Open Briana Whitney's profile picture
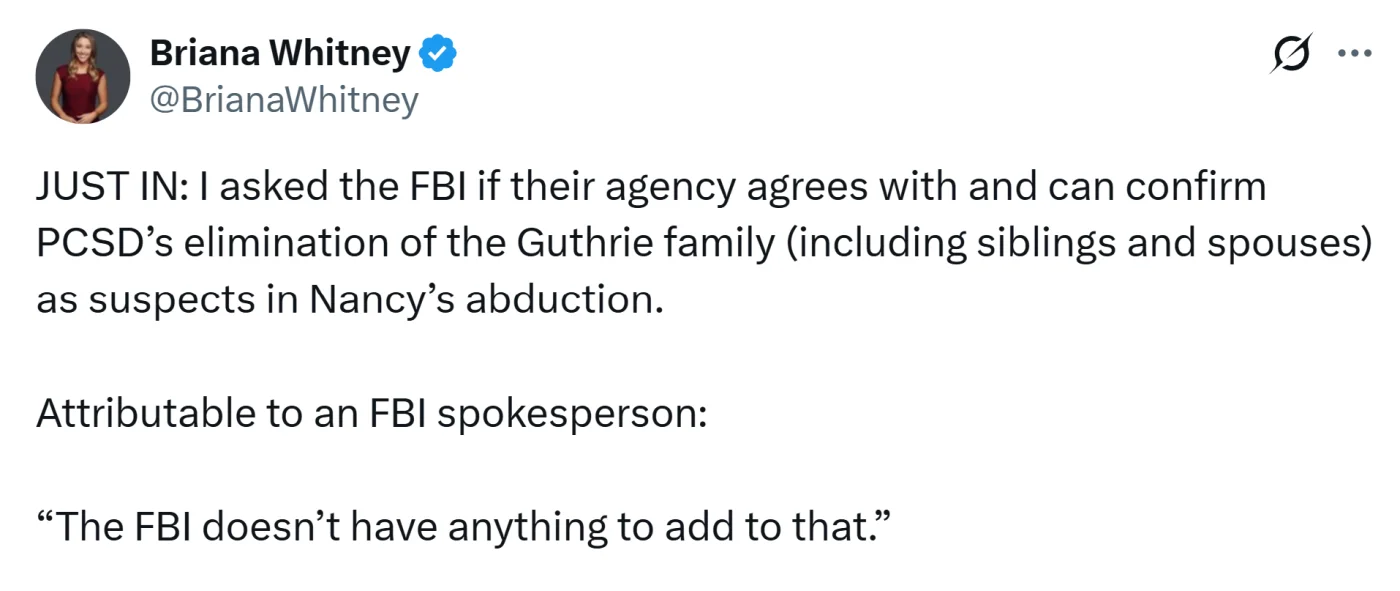The image size is (1400, 591). tap(83, 76)
